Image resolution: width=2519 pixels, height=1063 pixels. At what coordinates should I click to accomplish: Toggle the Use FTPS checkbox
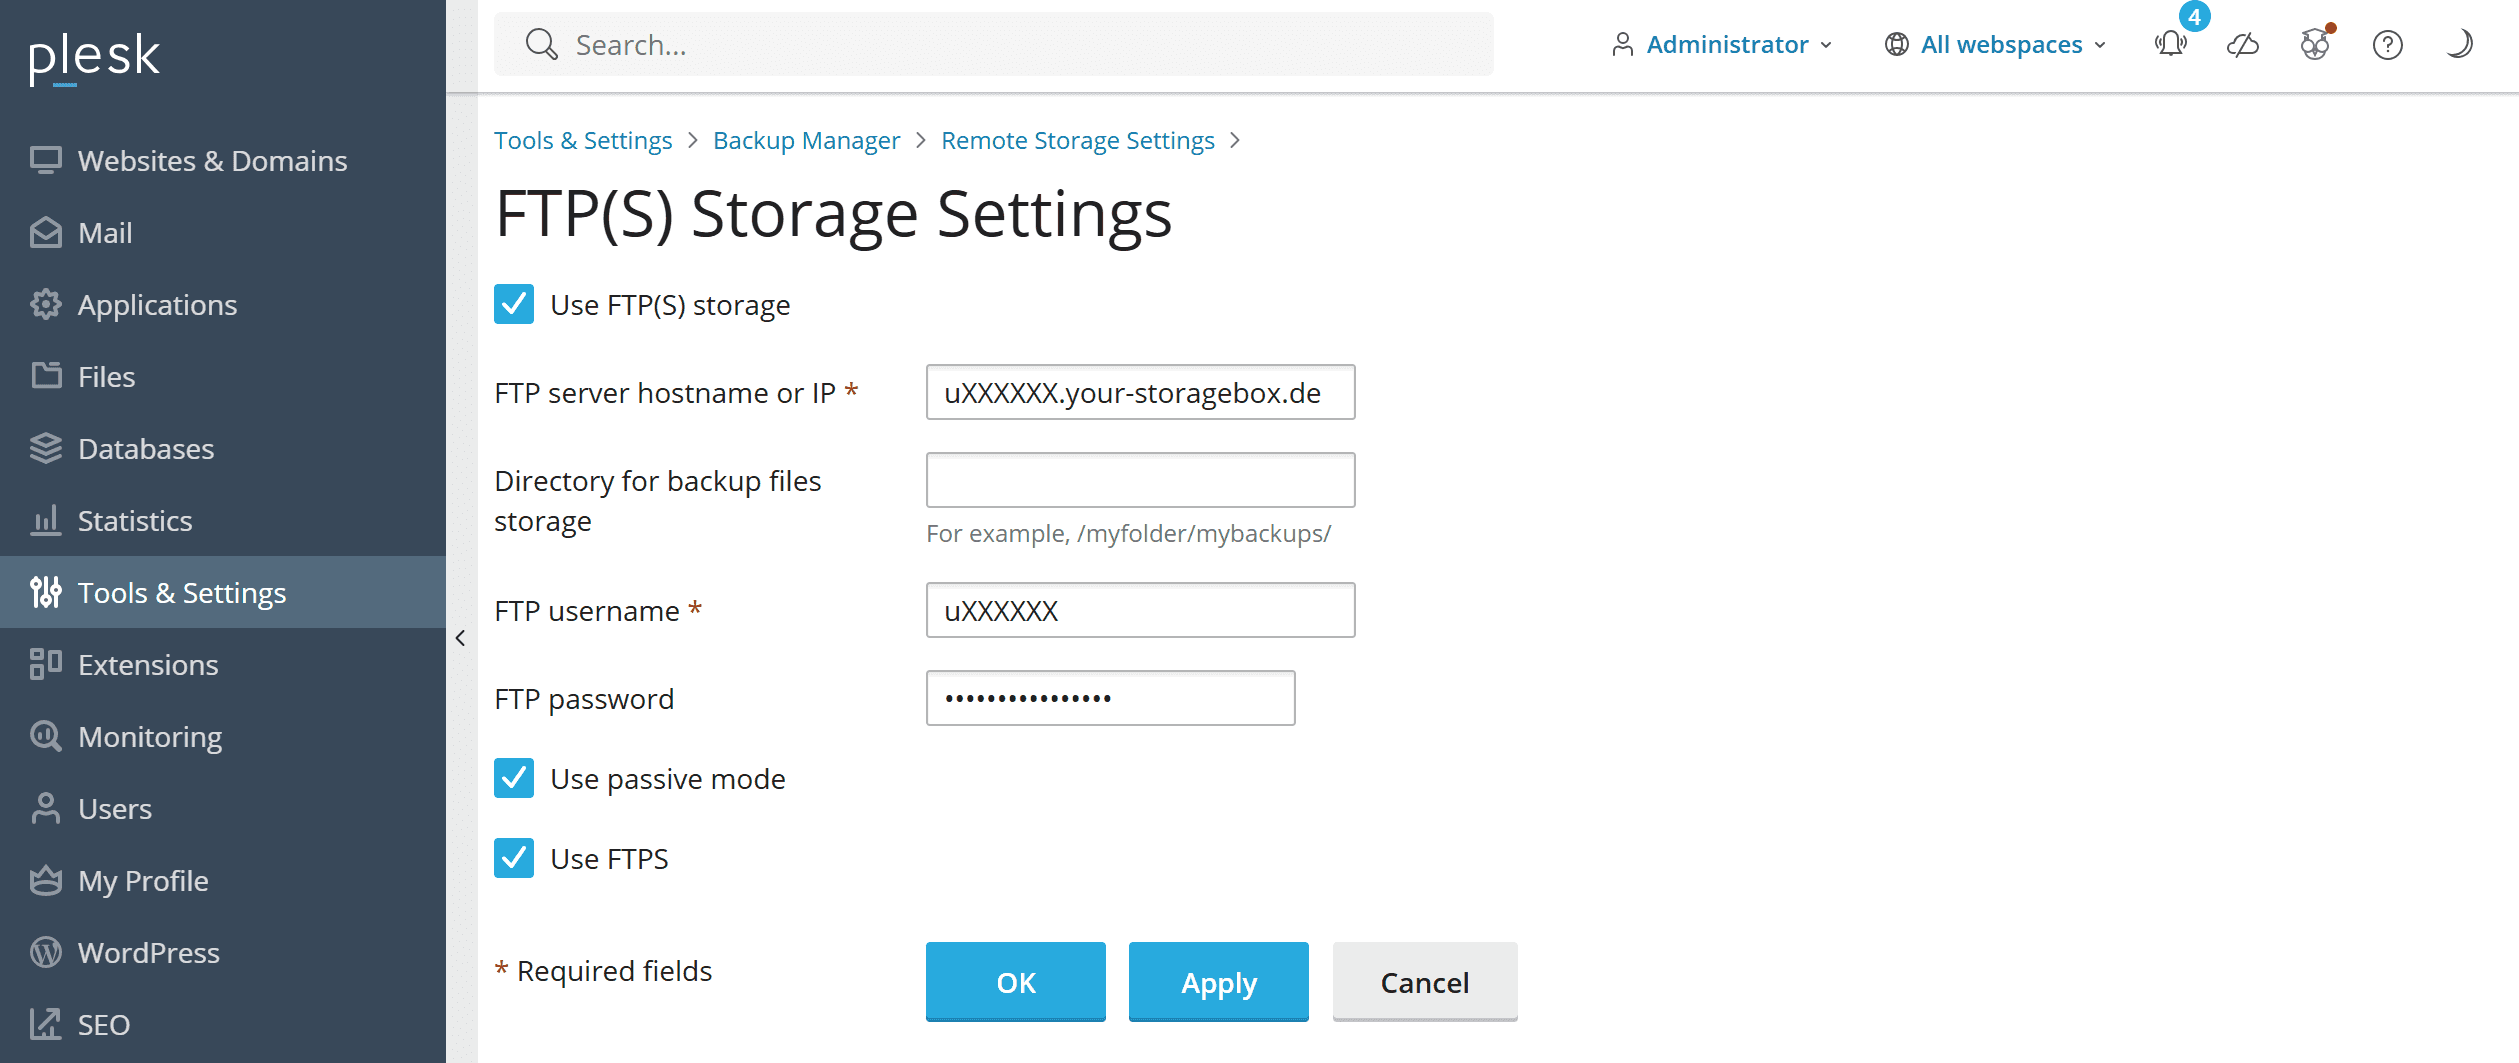coord(514,859)
